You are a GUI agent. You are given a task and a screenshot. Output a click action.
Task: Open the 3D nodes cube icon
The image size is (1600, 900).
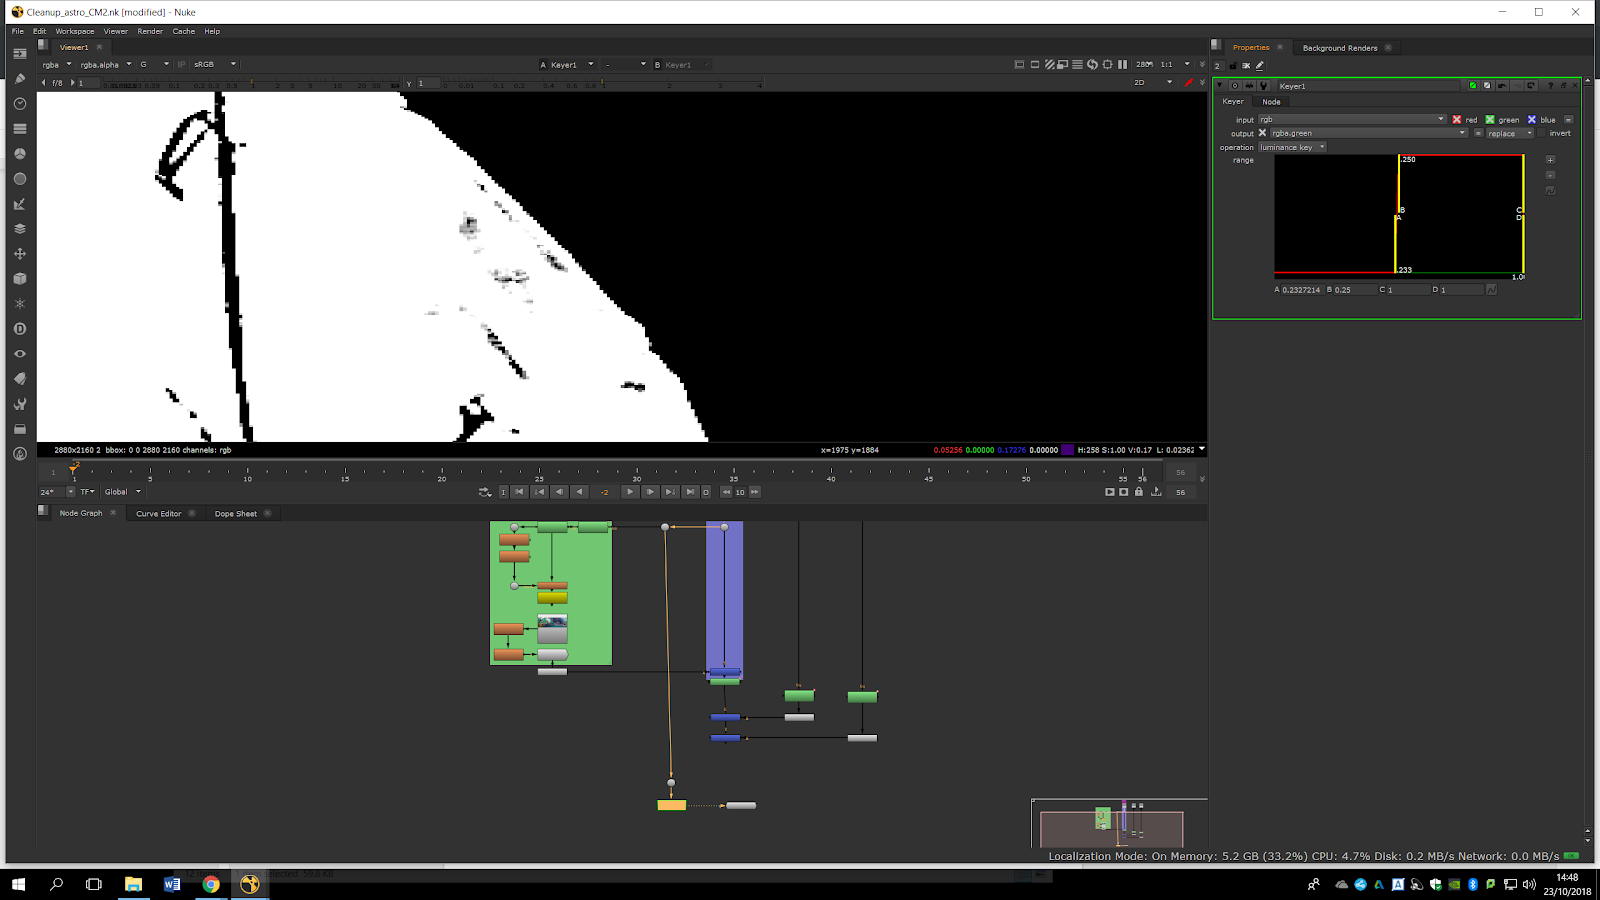19,279
